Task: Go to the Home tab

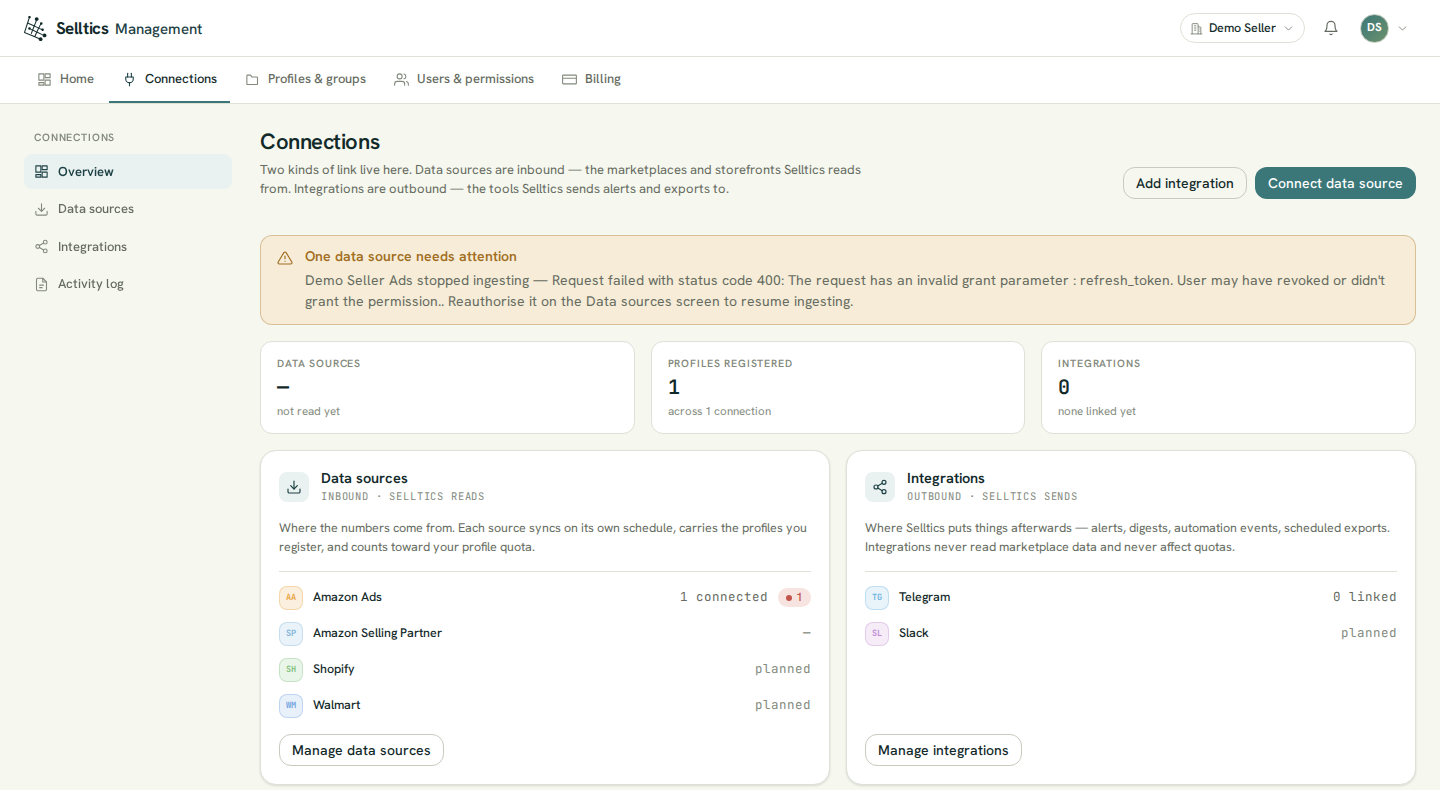Action: [65, 79]
